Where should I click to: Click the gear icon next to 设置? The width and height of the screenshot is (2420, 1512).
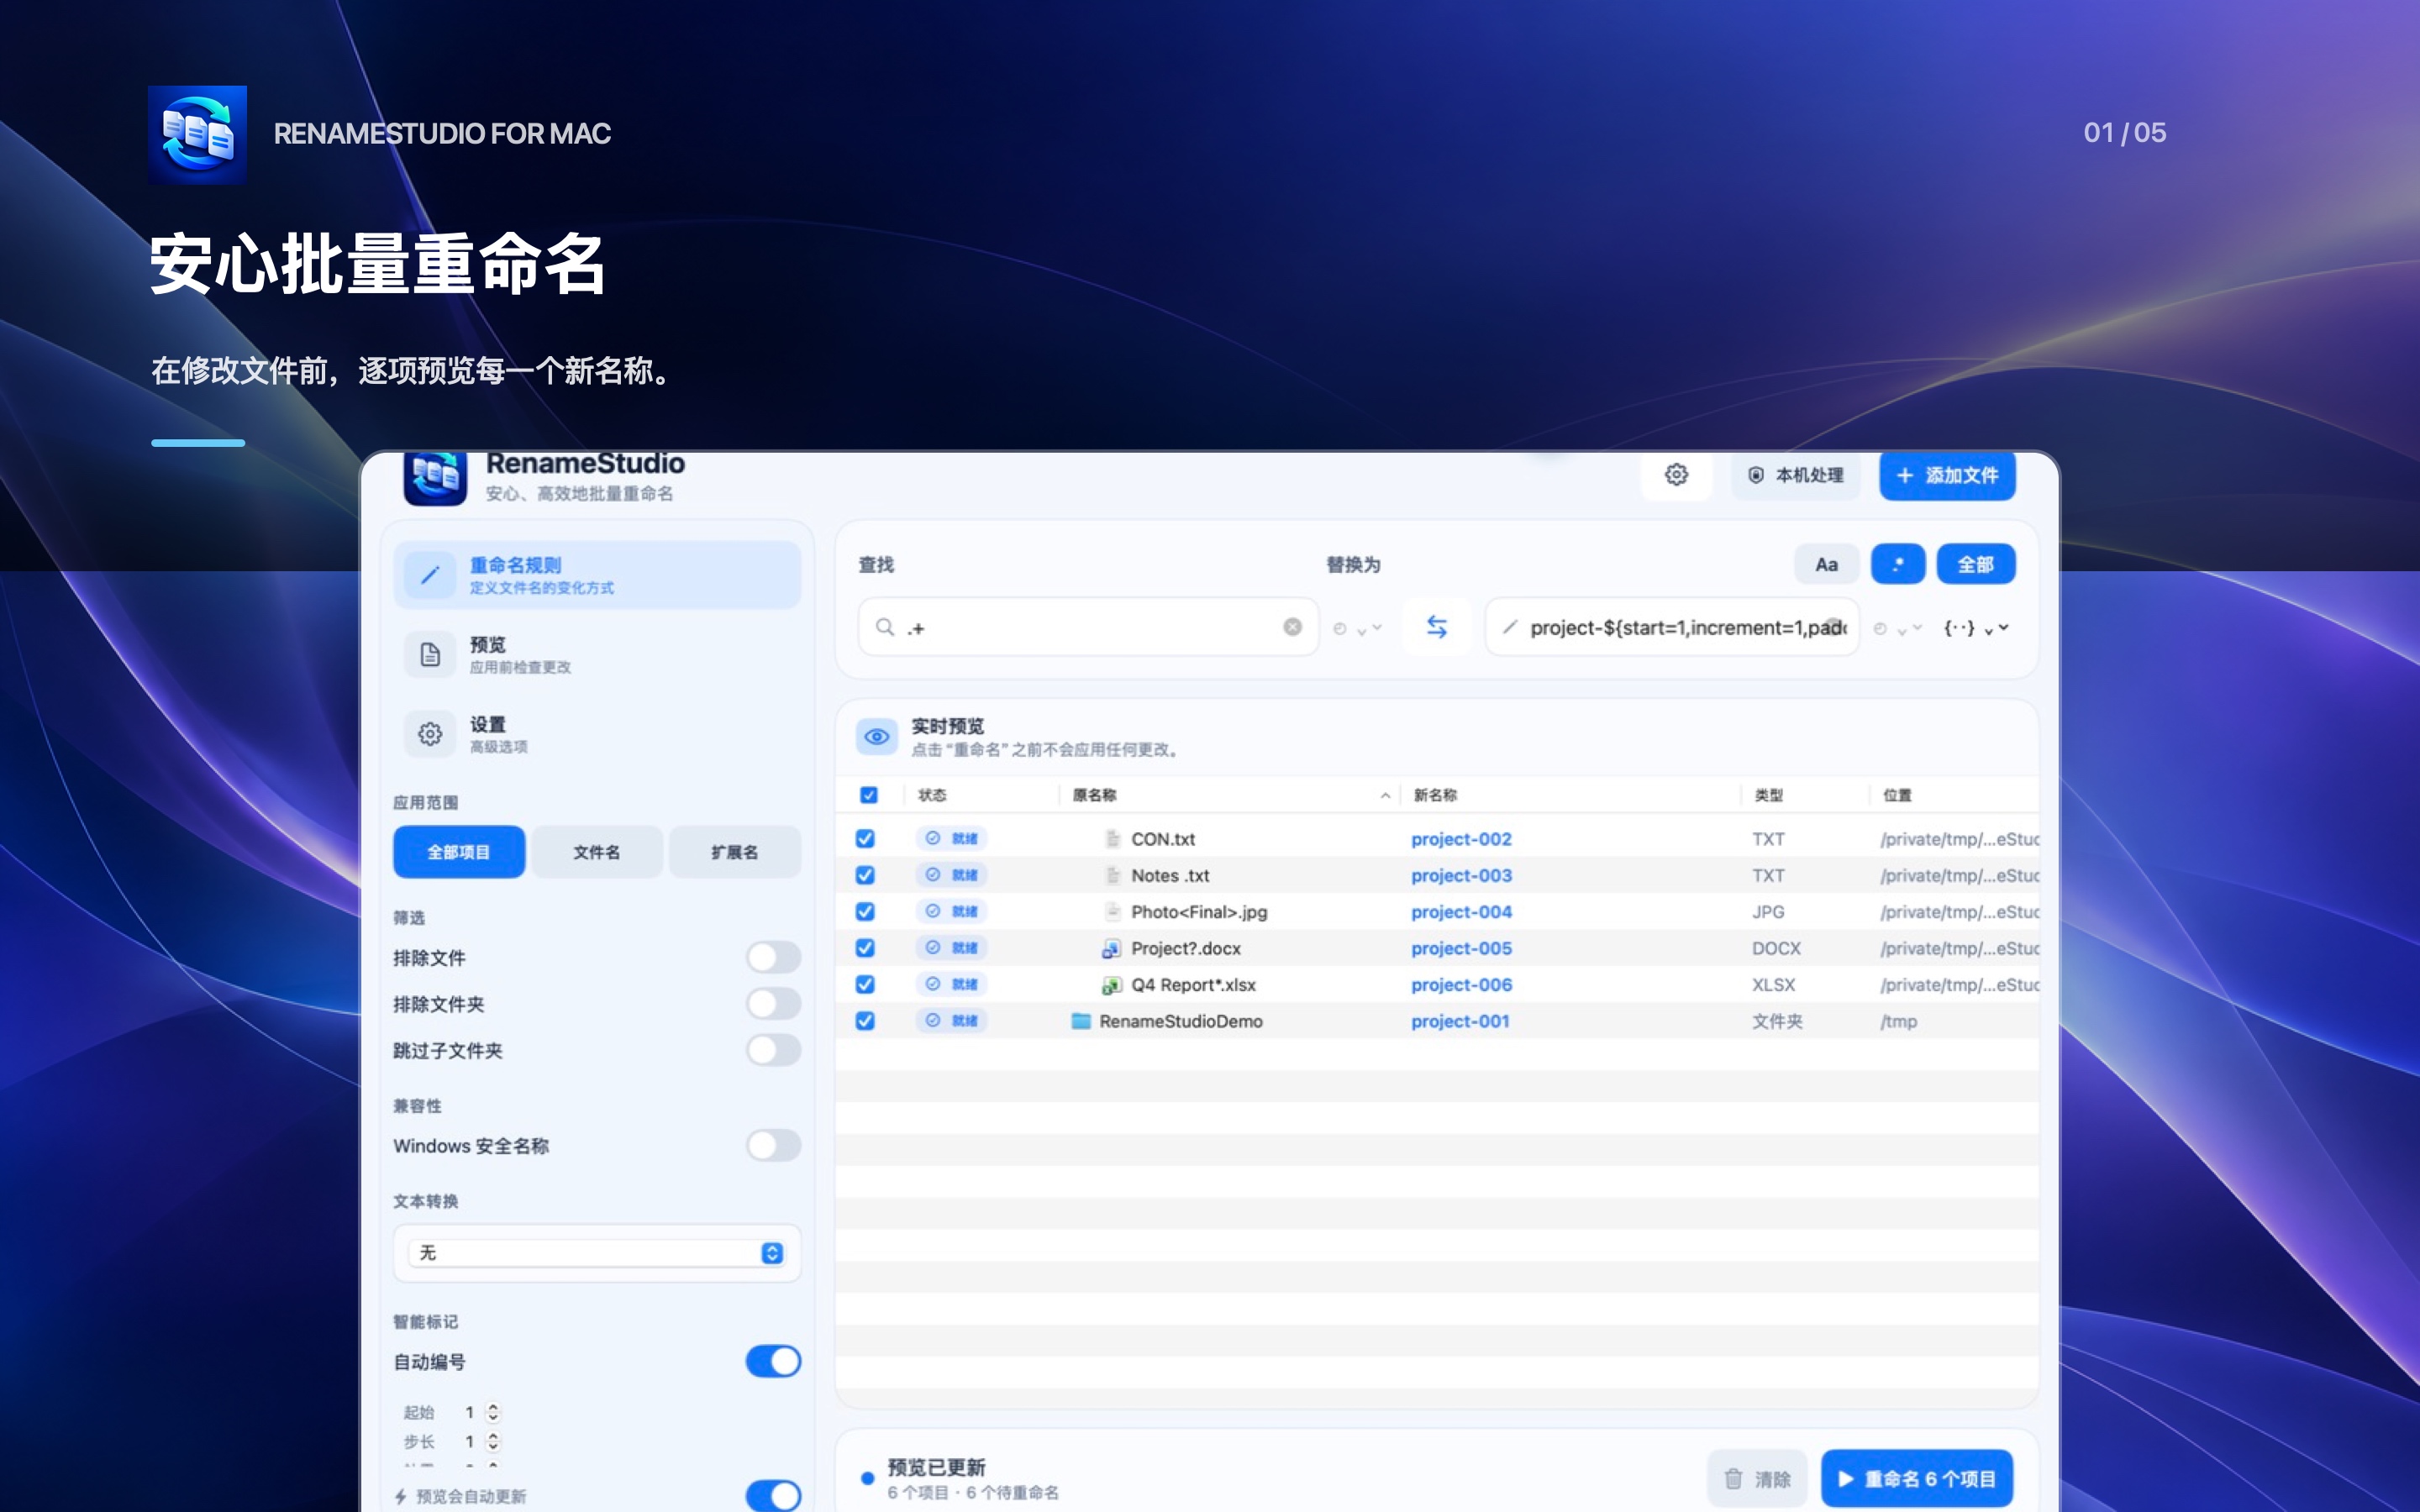pyautogui.click(x=430, y=734)
